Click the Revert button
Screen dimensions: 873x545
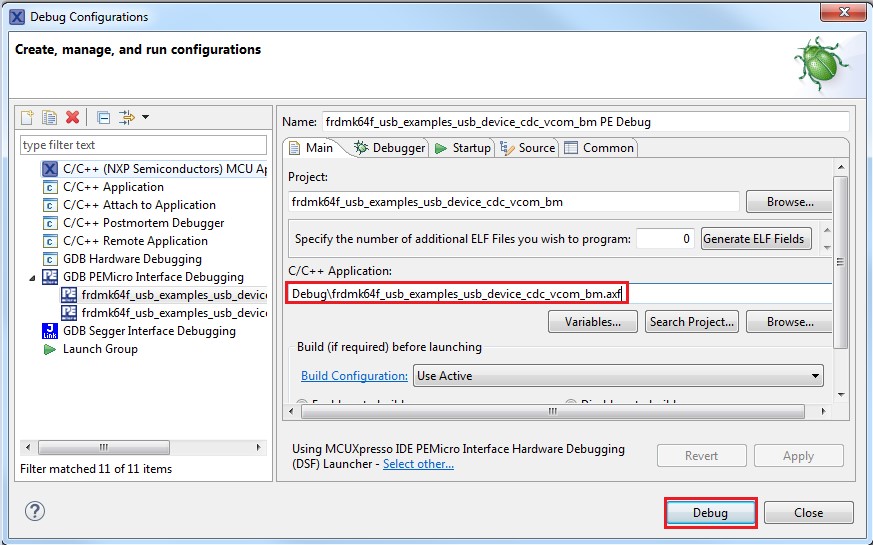coord(702,455)
